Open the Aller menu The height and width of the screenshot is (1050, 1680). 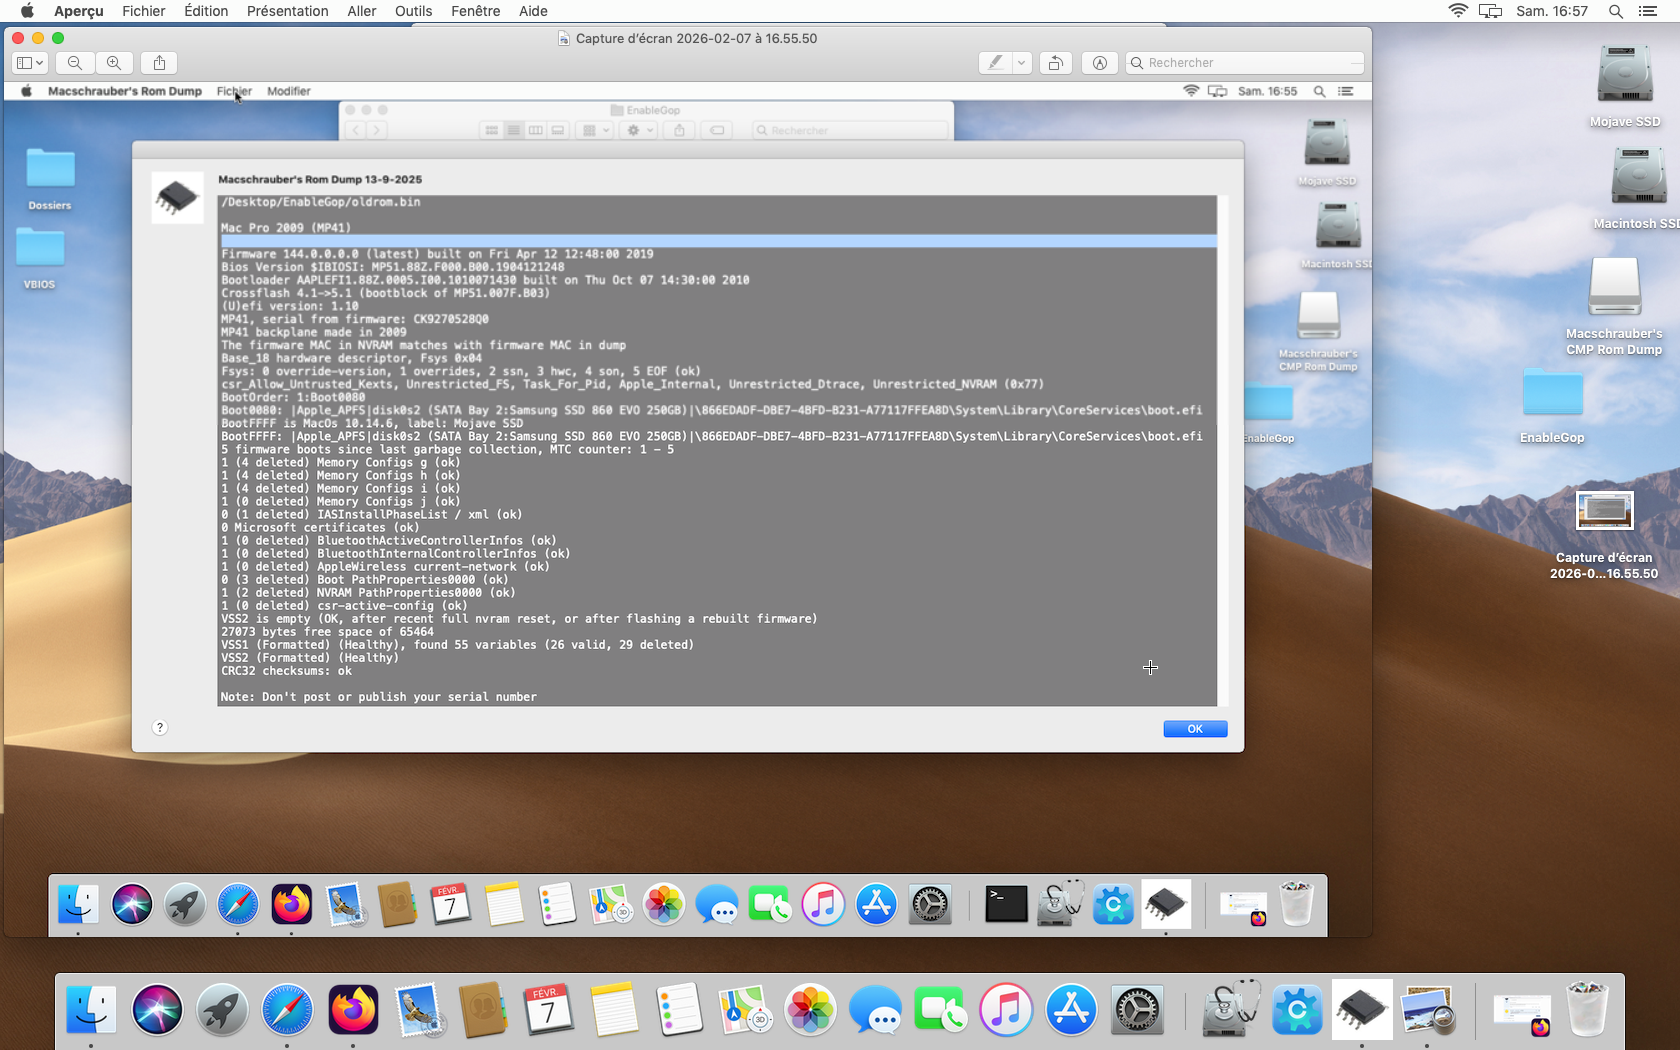(362, 11)
